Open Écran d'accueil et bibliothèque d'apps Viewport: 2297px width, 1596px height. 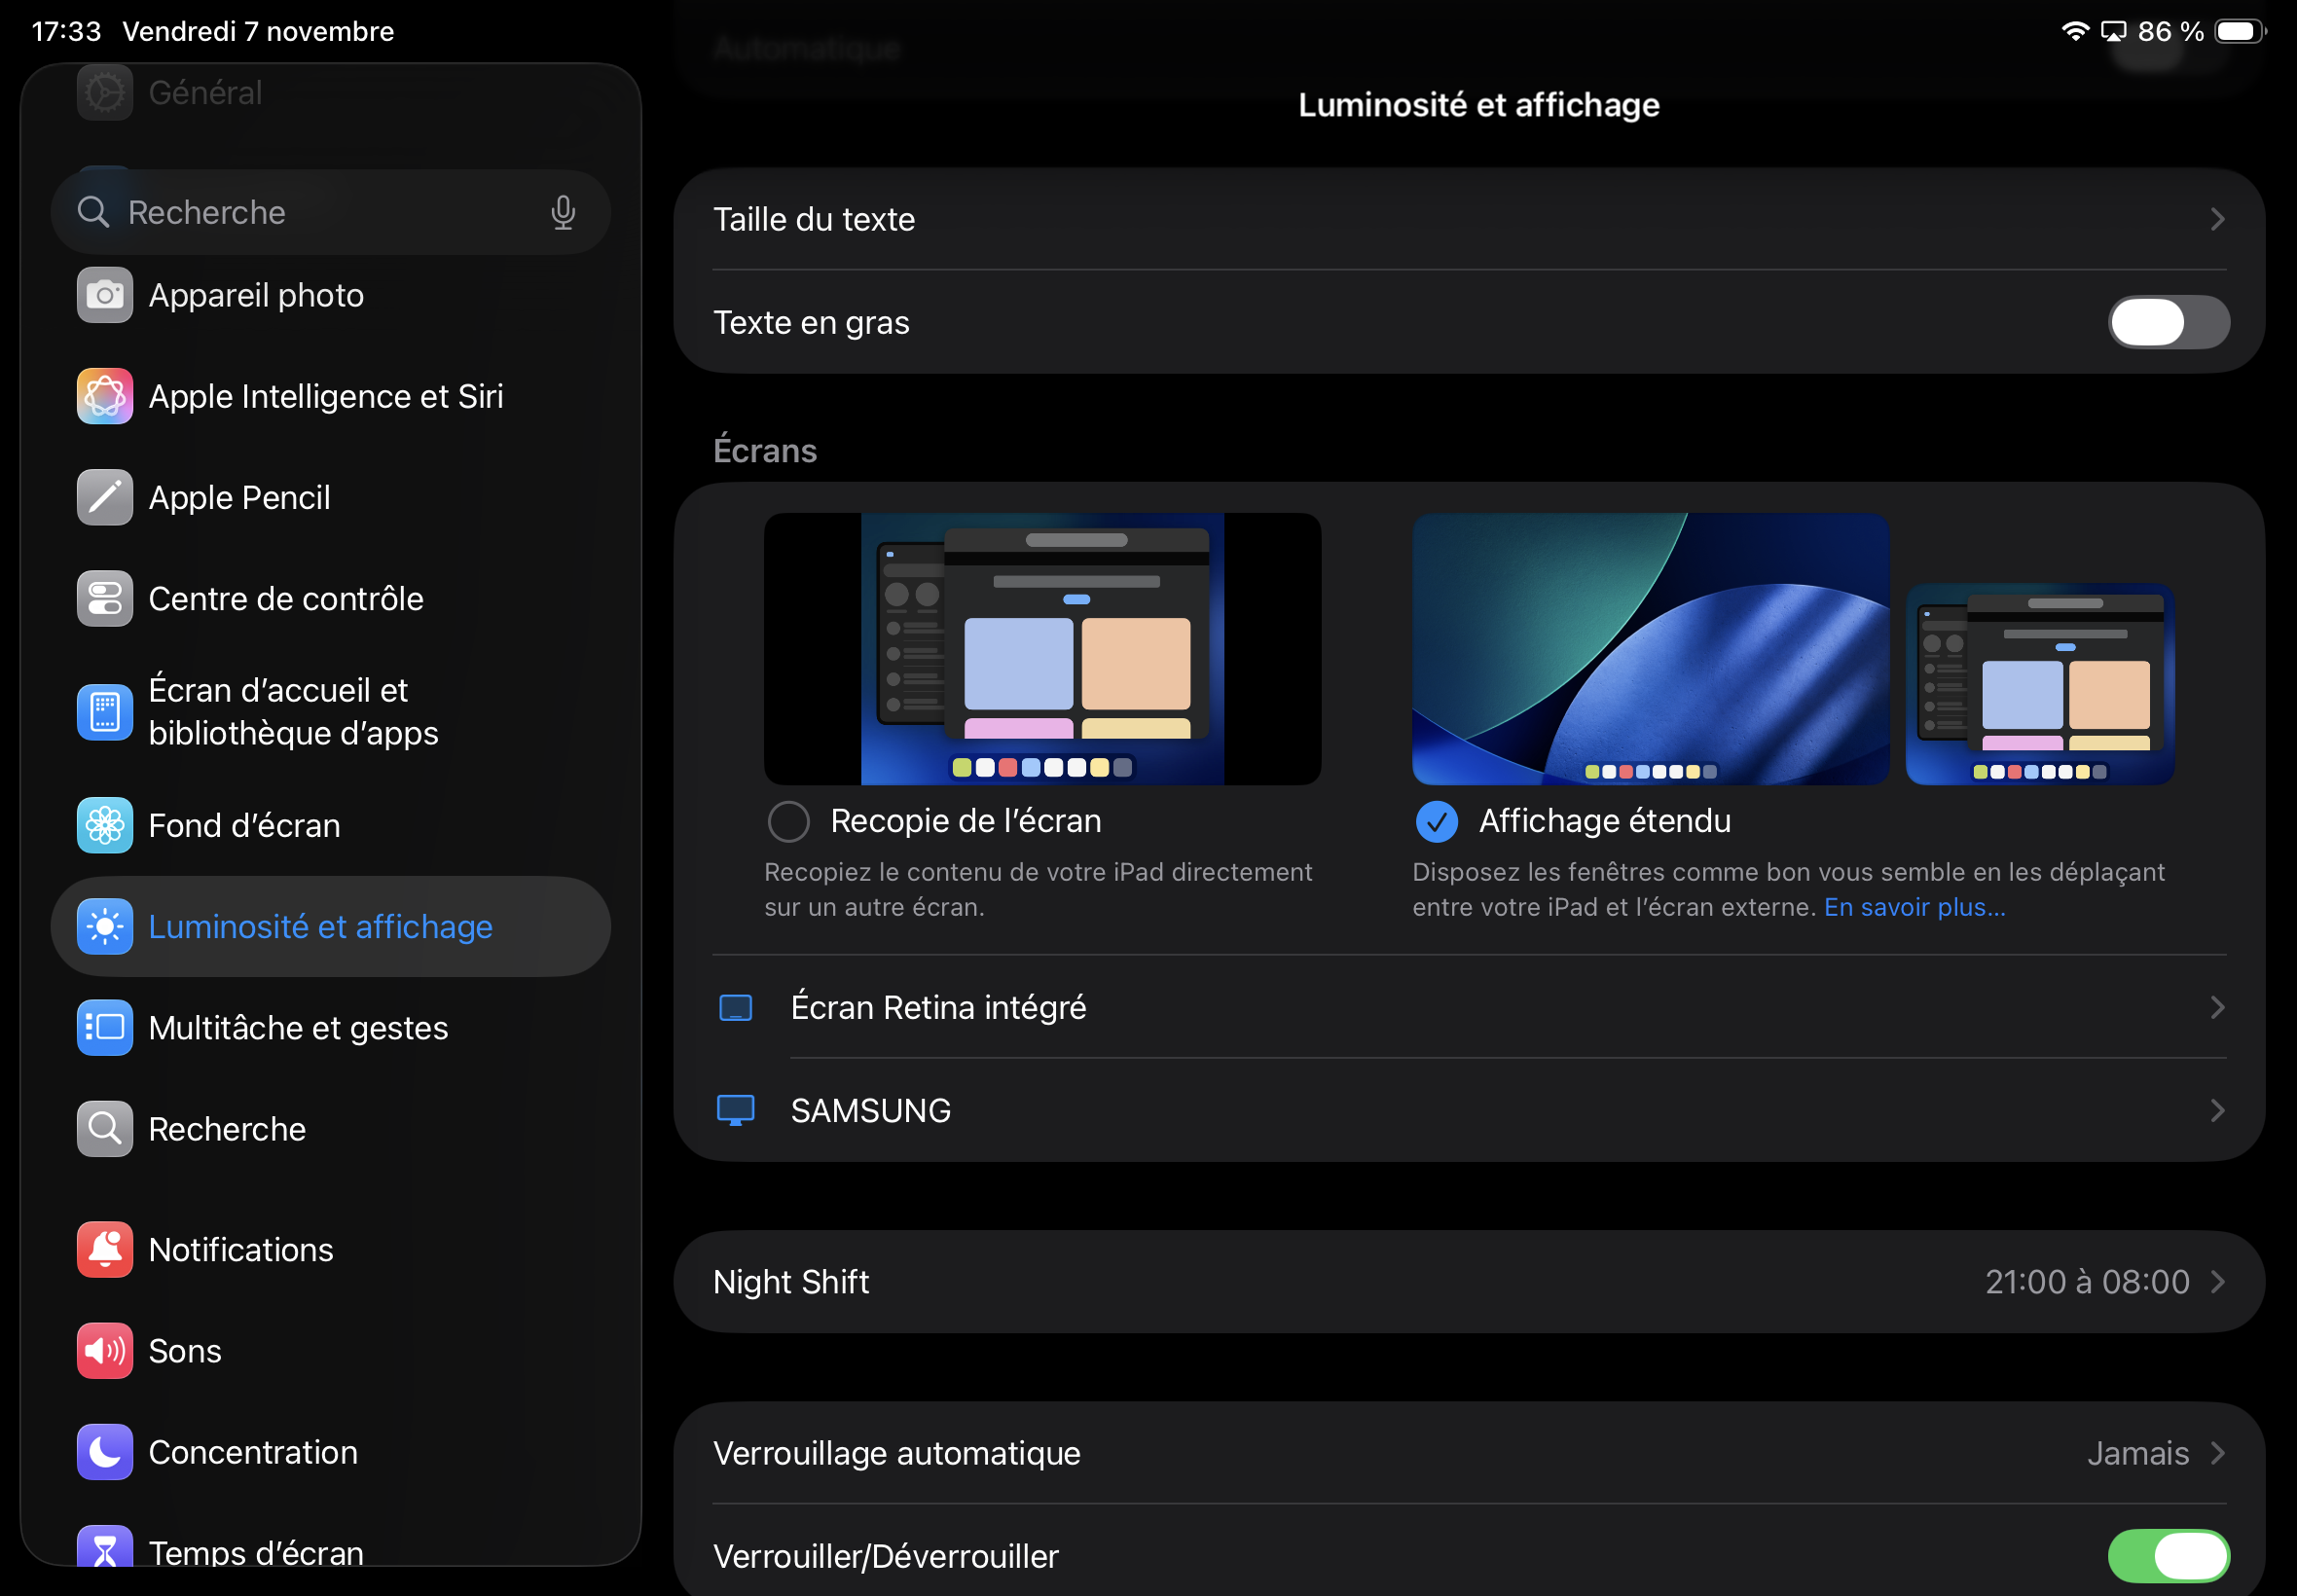pyautogui.click(x=293, y=711)
